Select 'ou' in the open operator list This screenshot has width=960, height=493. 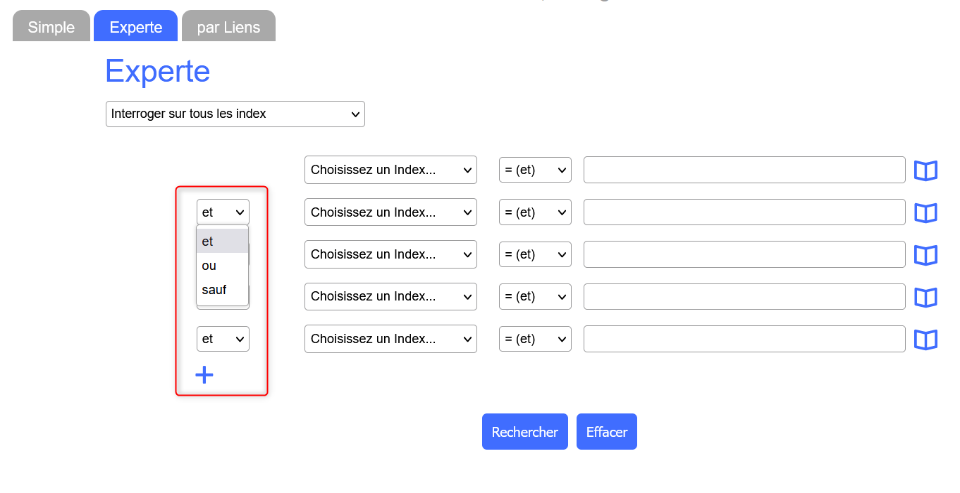[x=209, y=266]
